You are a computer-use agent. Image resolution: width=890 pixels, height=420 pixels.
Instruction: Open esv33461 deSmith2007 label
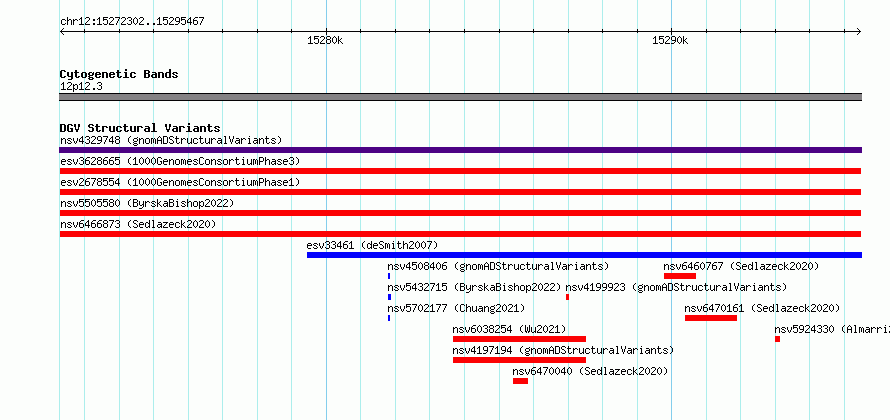[x=372, y=245]
